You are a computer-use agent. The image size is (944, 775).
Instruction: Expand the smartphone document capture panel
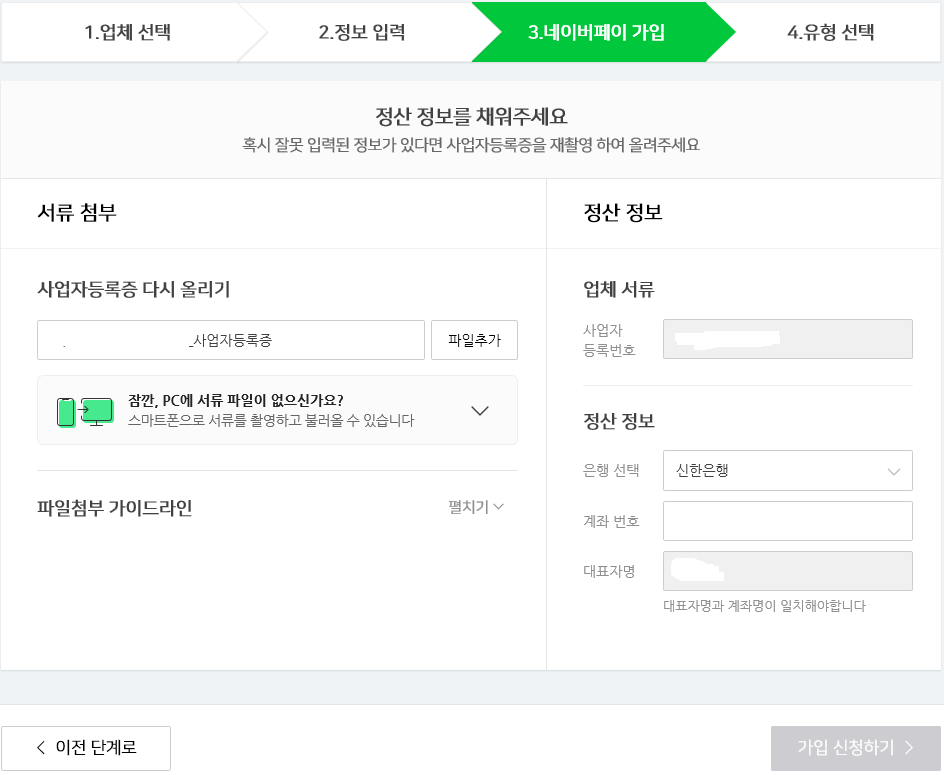[480, 411]
